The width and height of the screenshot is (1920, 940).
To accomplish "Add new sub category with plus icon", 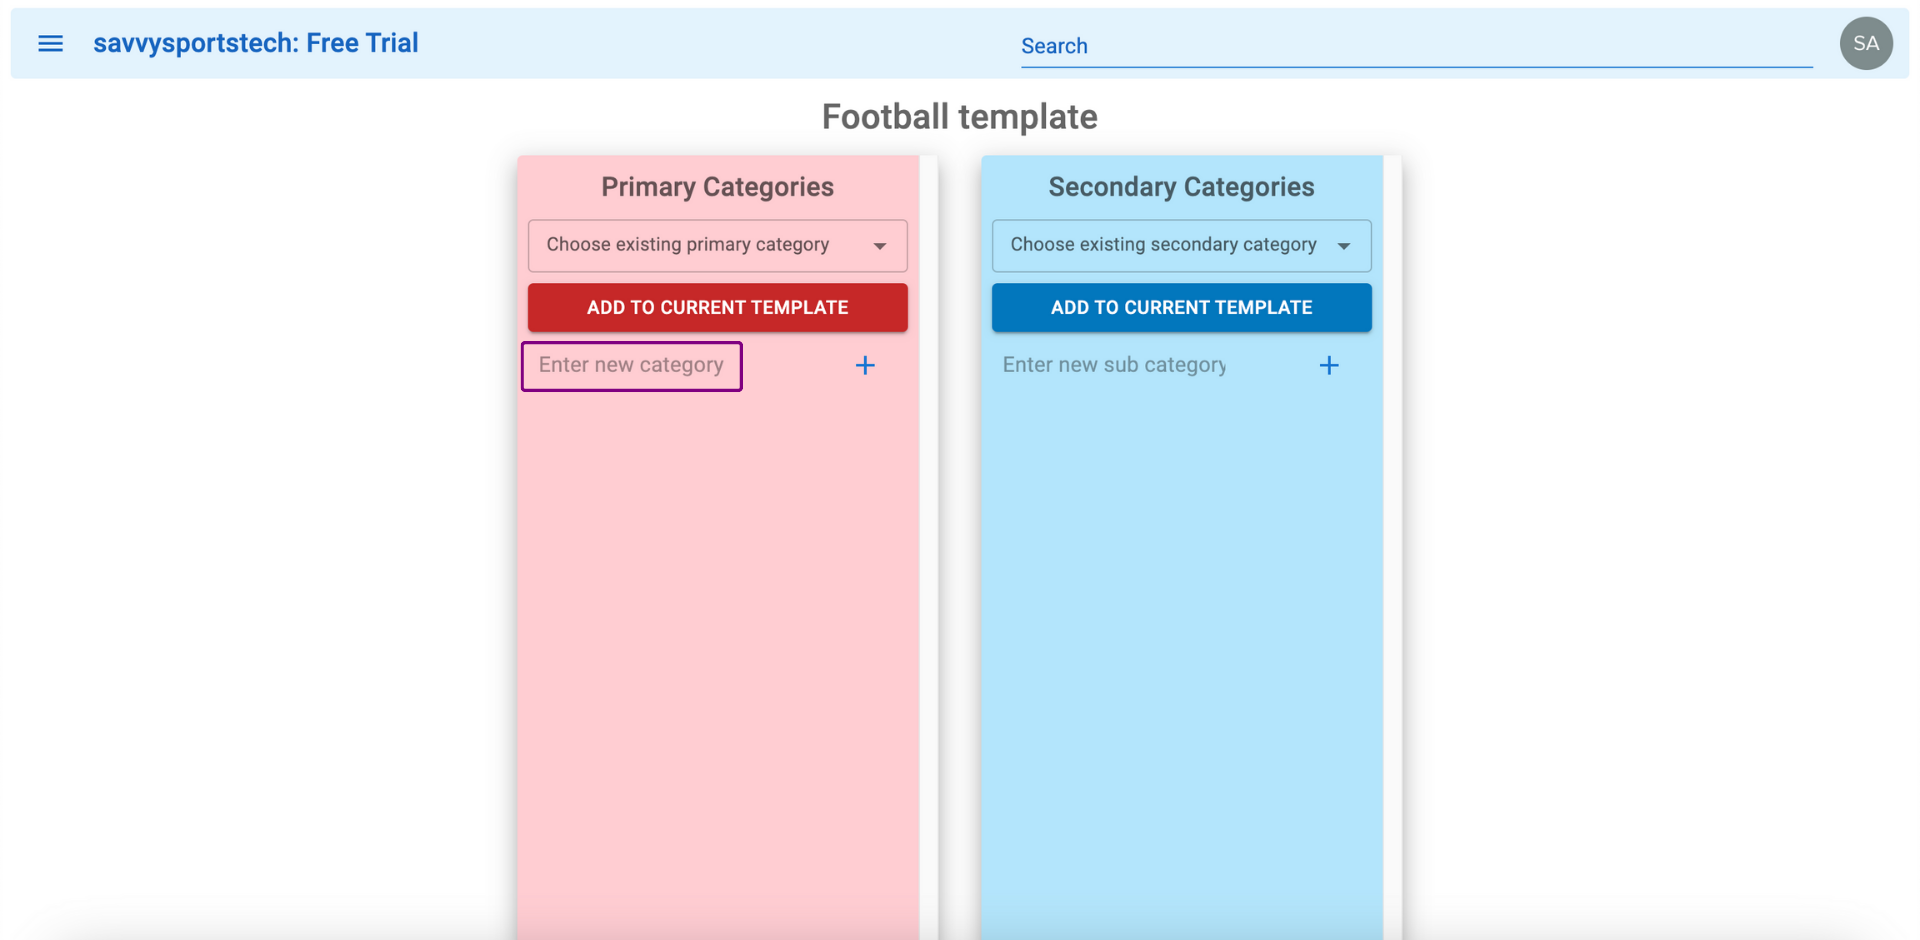I will coord(1329,366).
